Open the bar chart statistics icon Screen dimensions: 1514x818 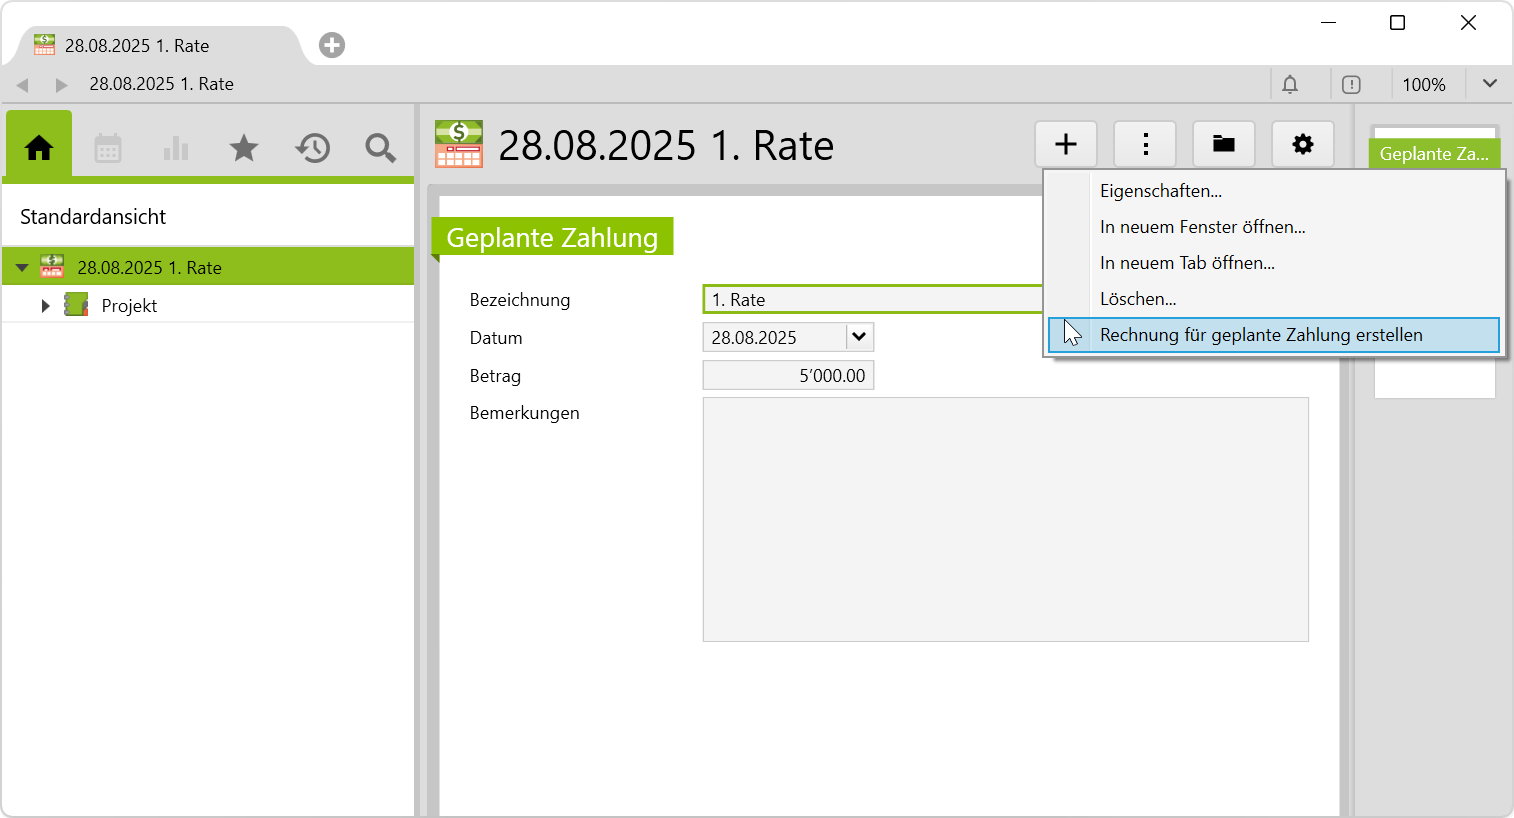(176, 148)
